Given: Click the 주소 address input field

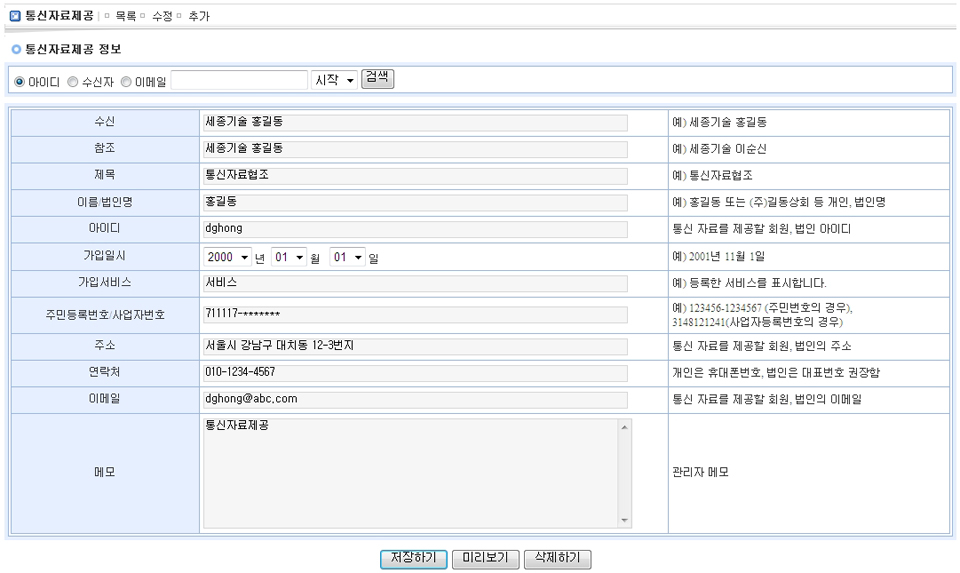Looking at the screenshot, I should [x=414, y=347].
